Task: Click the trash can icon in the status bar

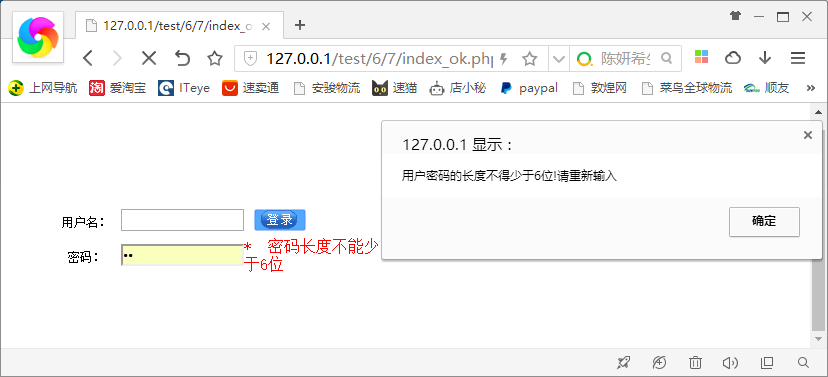Action: [695, 362]
